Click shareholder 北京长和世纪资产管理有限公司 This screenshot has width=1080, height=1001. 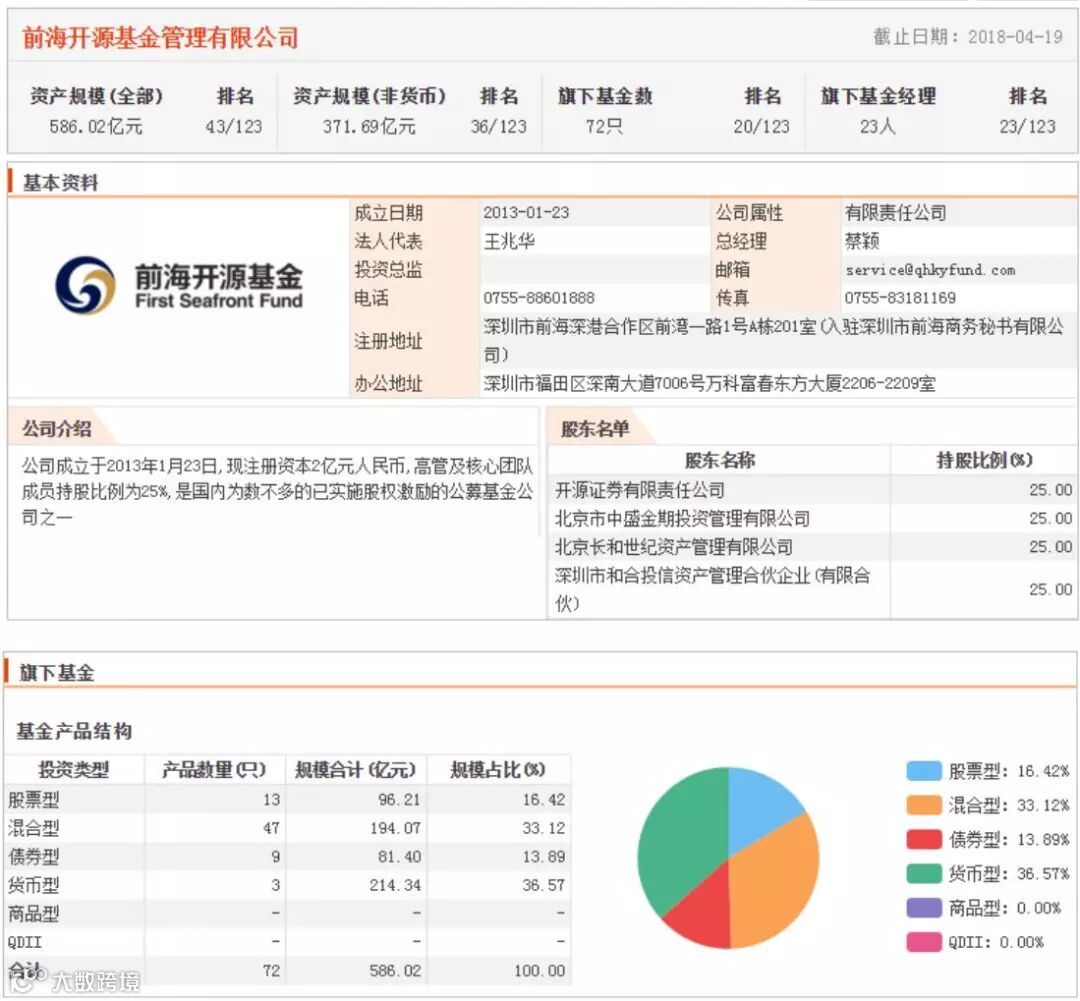674,546
